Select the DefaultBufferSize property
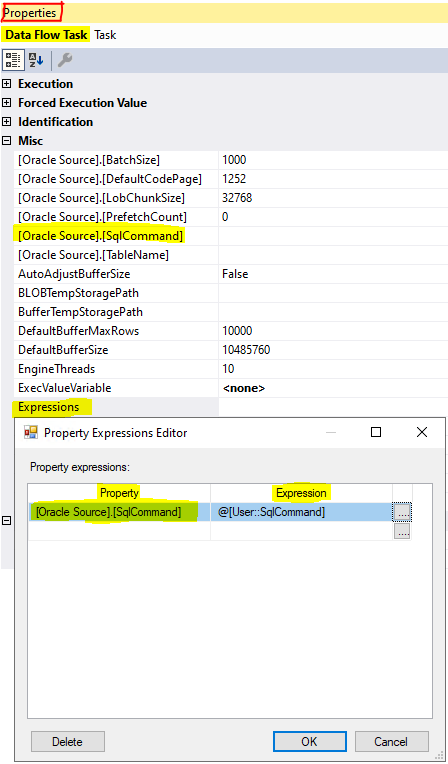This screenshot has width=448, height=764. 63,350
